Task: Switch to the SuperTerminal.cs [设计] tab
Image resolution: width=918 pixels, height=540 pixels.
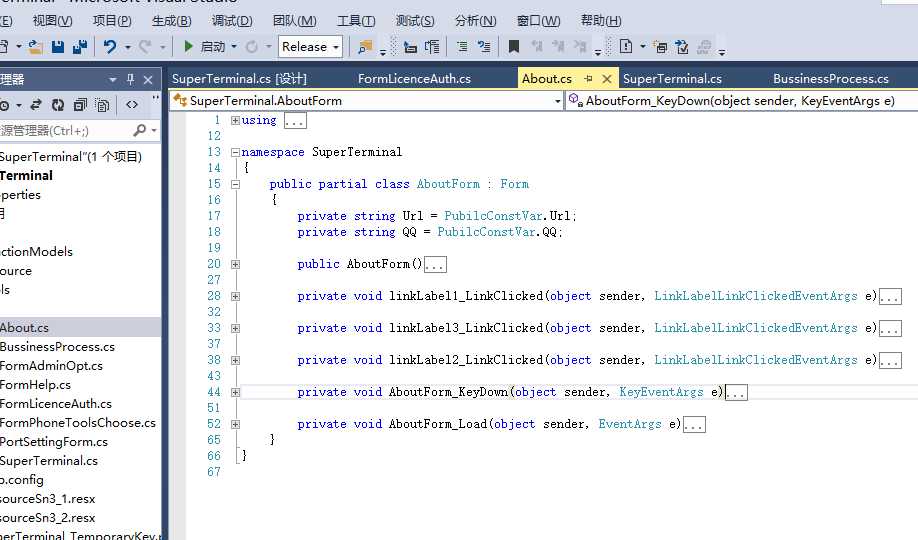Action: (x=239, y=78)
